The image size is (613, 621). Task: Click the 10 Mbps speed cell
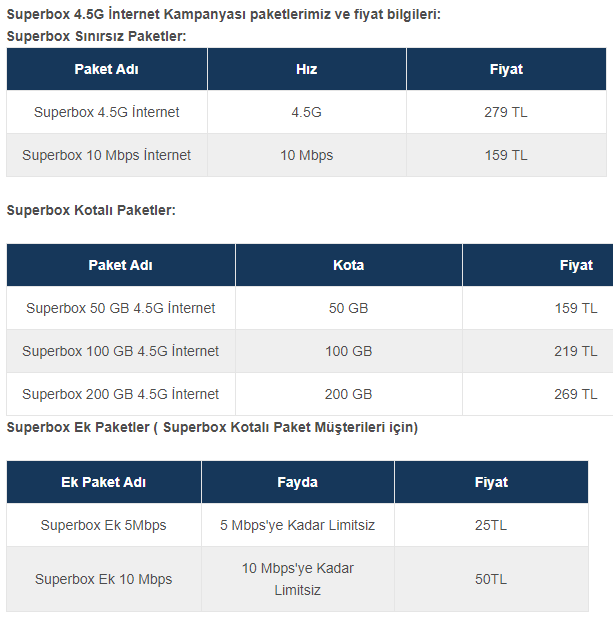(x=306, y=155)
